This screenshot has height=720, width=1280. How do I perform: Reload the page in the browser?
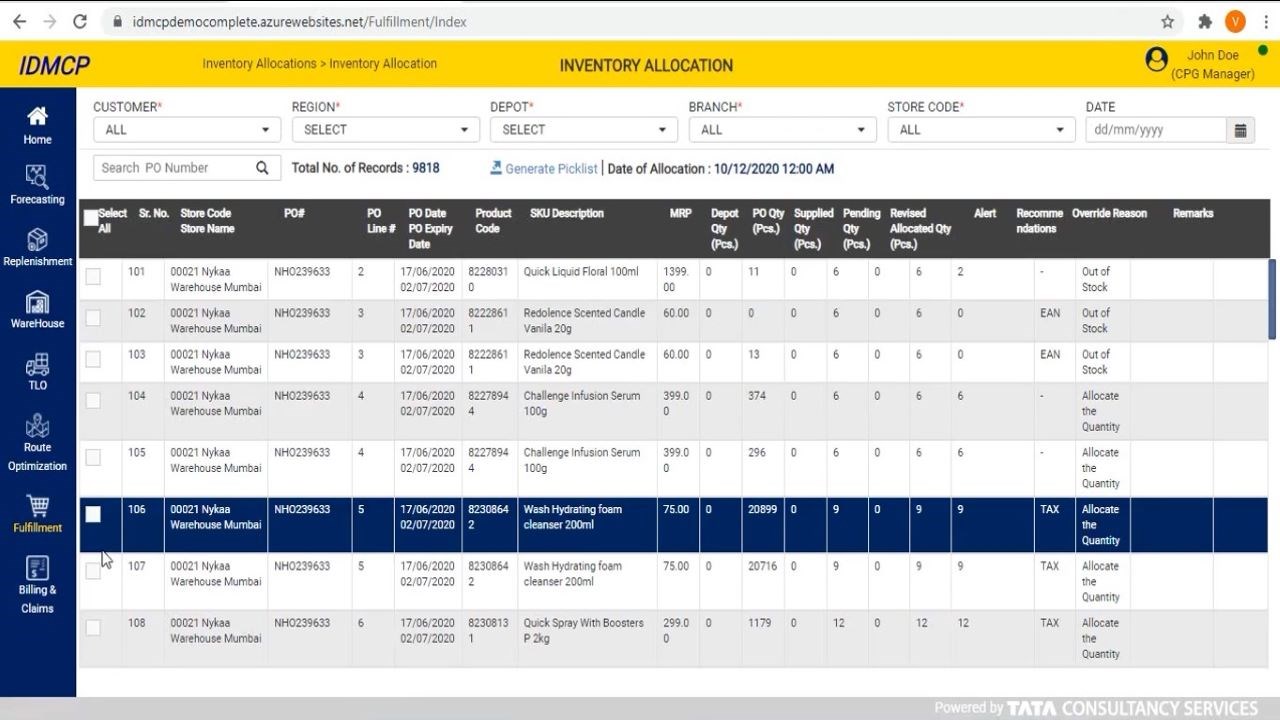click(80, 21)
